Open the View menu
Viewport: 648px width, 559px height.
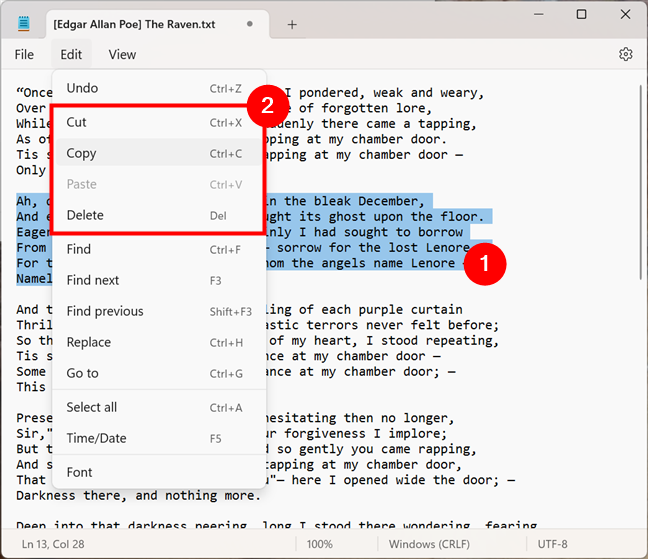(122, 55)
